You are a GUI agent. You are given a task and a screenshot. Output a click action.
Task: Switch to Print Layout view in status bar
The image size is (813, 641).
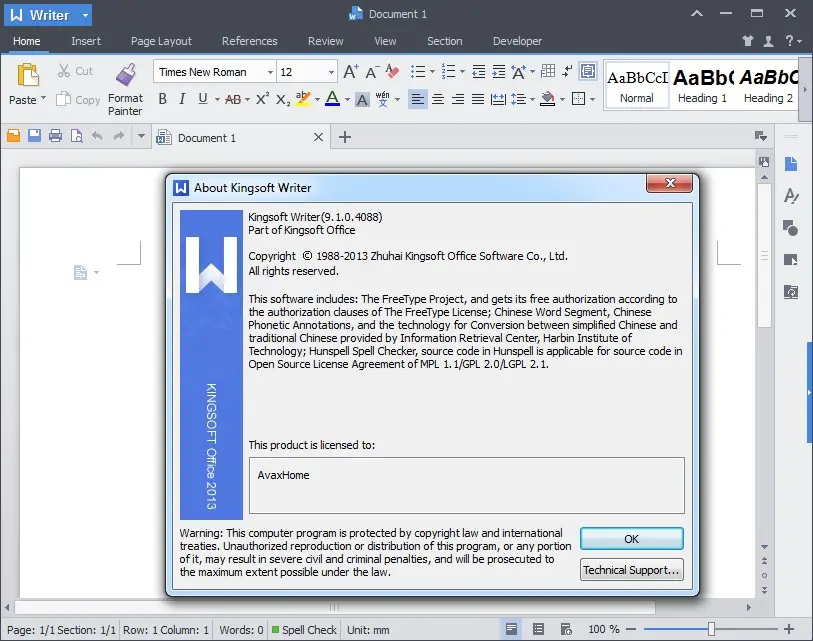pos(511,629)
